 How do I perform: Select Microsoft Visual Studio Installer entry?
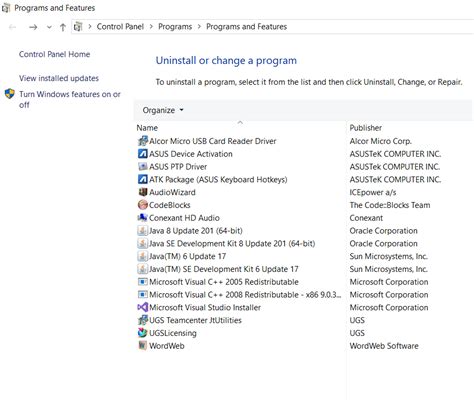coord(205,307)
